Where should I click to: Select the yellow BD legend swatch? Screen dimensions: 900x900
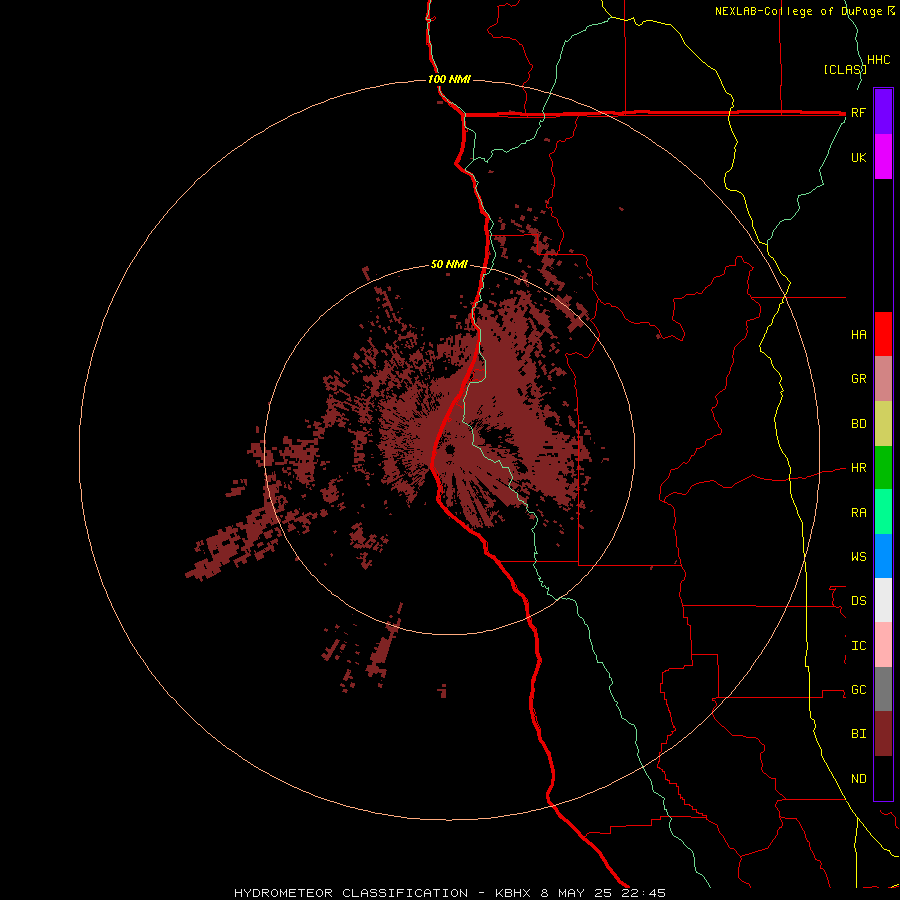coord(883,423)
